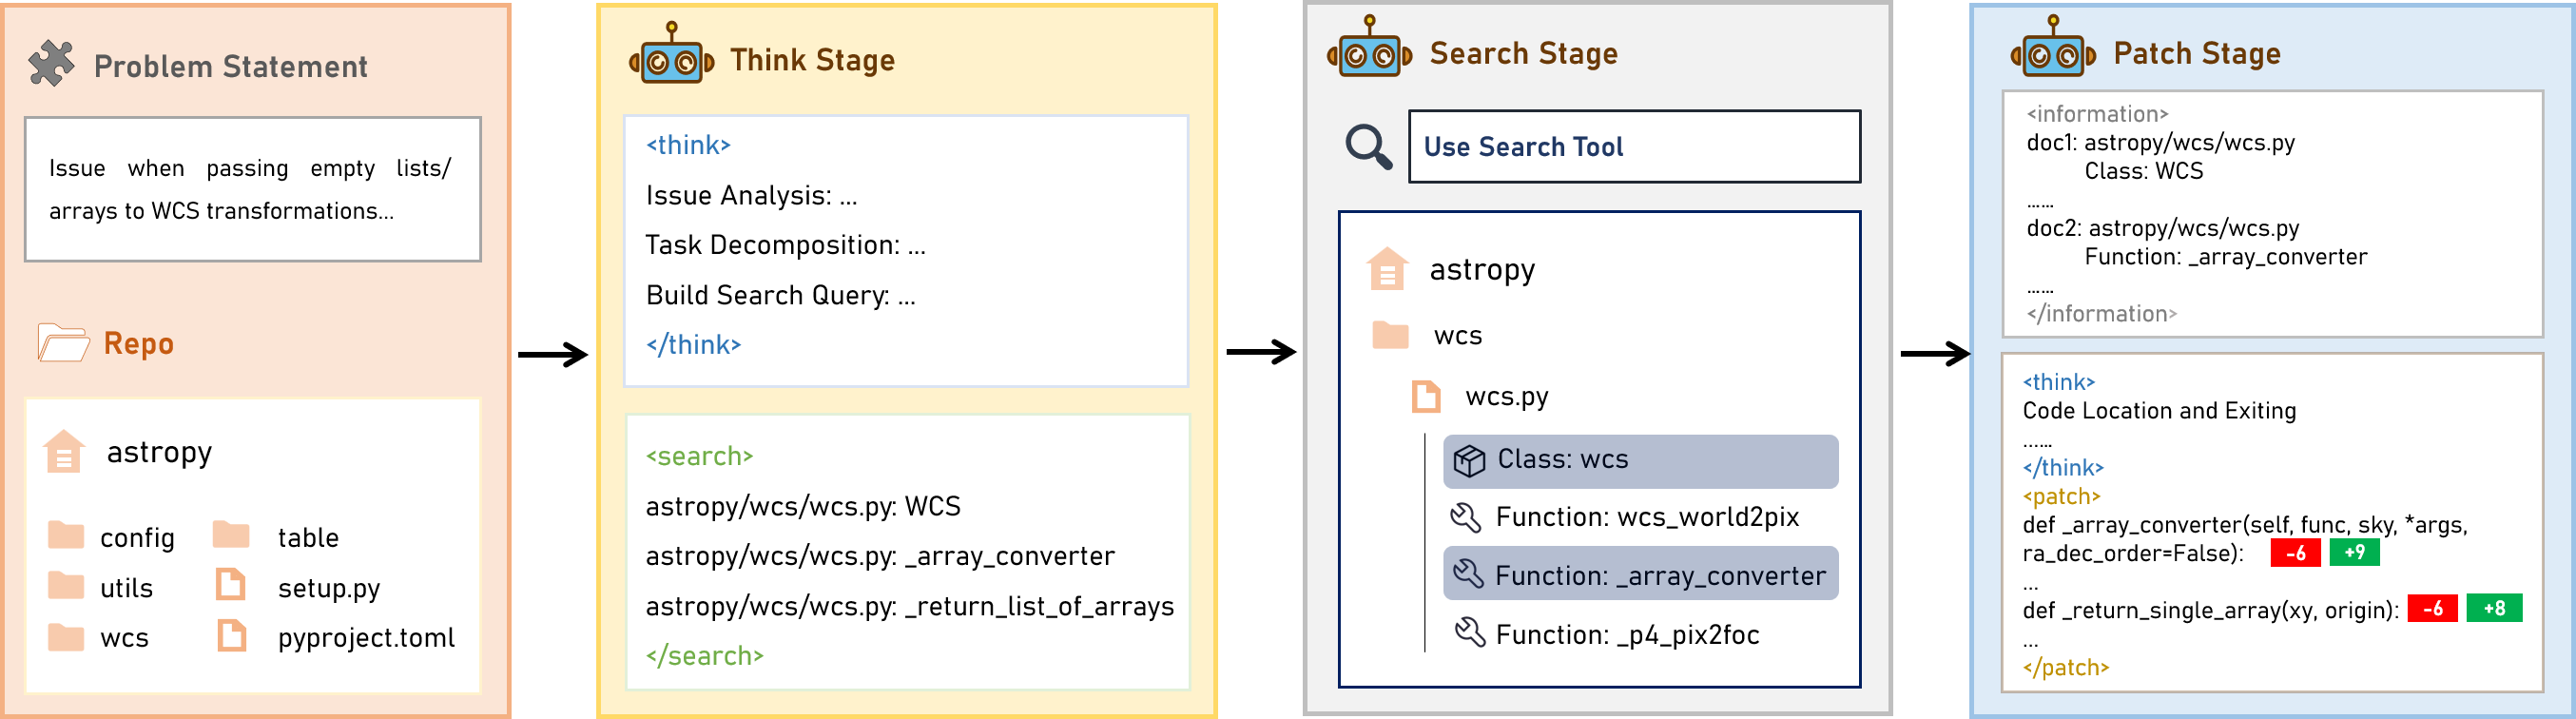This screenshot has height=719, width=2576.
Task: Click the astropy/wcs/wcs.py: _array_converter query line
Action: click(x=879, y=556)
